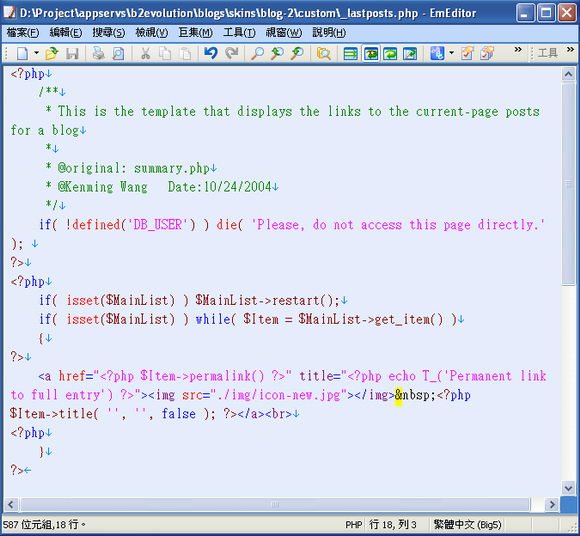Click the EmEditor title bar app icon
Viewport: 580px width, 536px height.
coord(10,13)
